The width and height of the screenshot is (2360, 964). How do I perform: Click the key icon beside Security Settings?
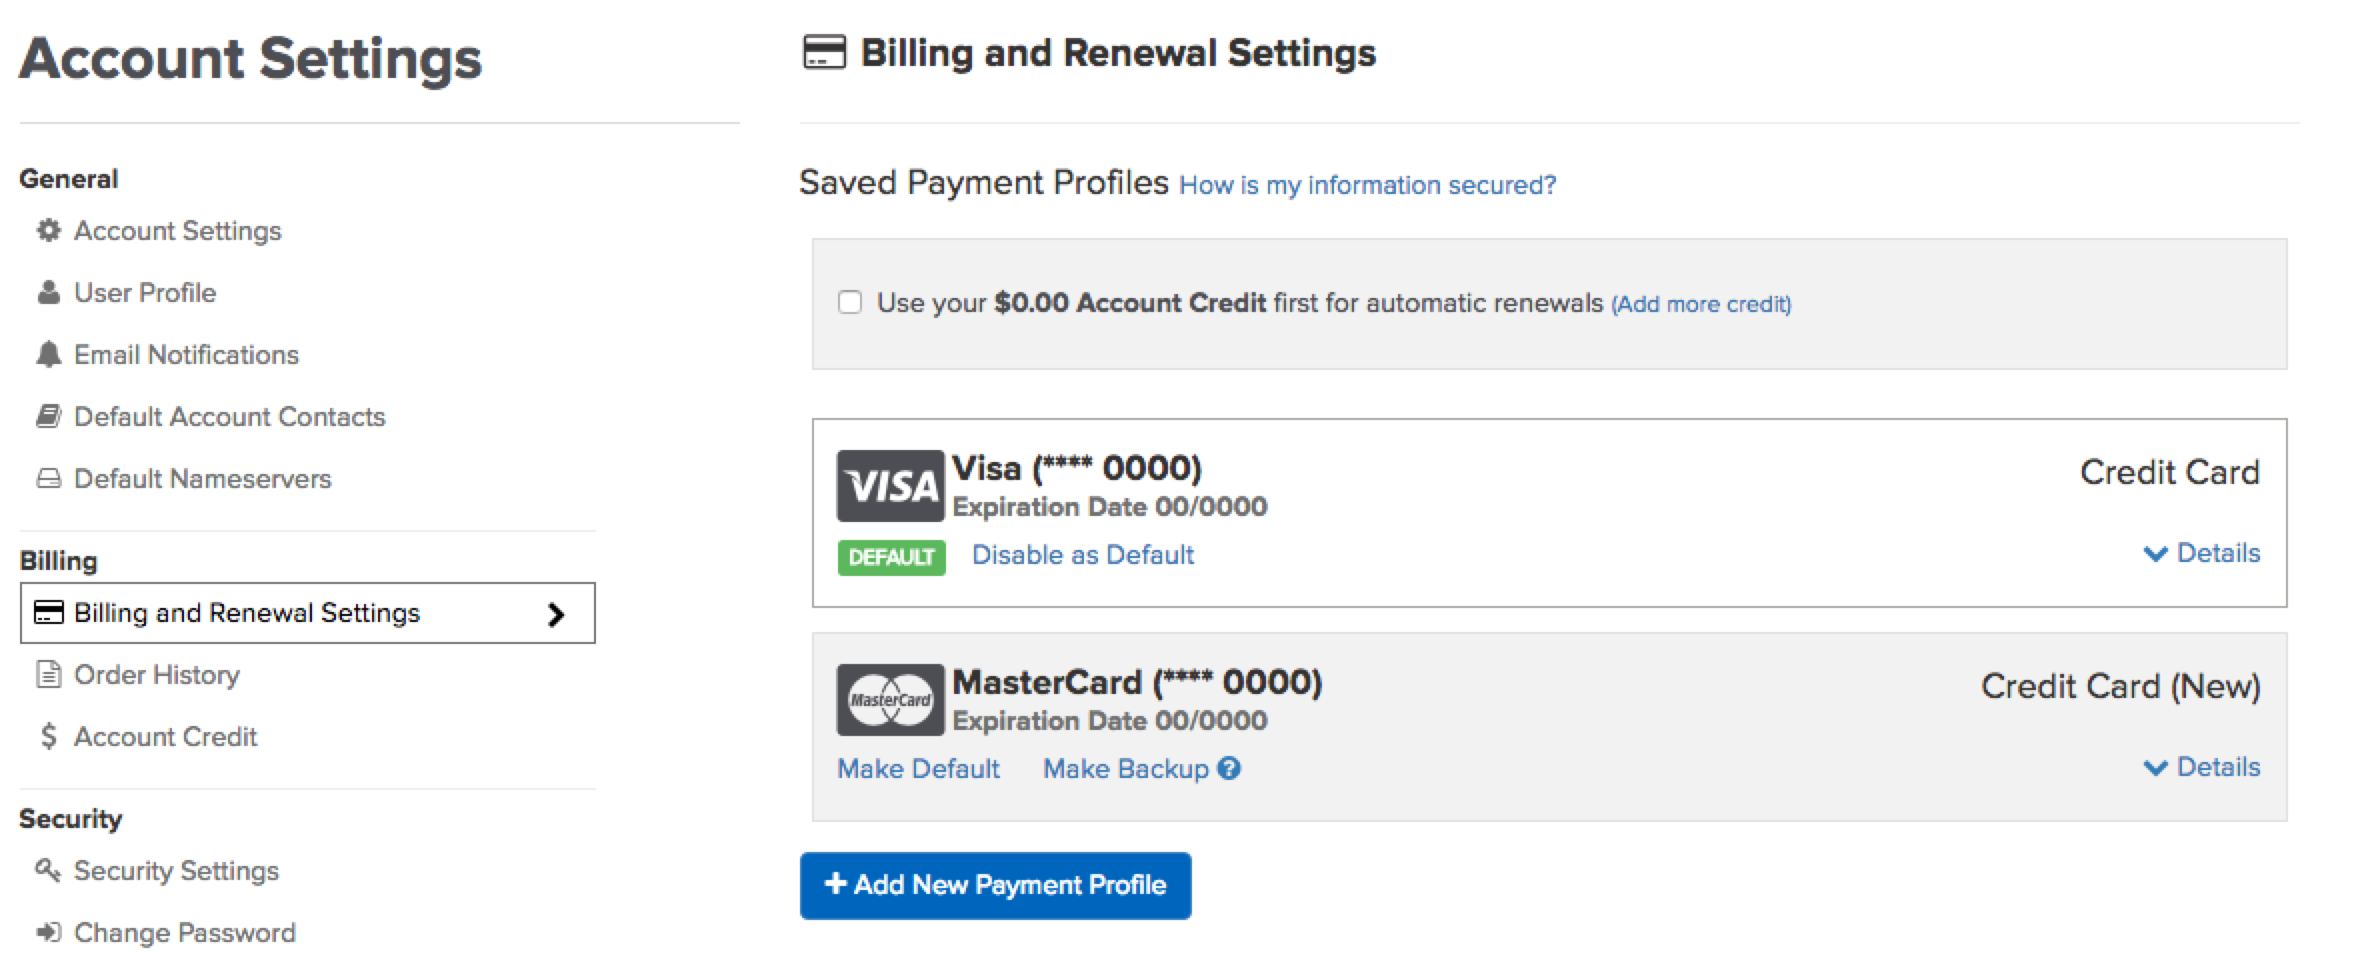pyautogui.click(x=48, y=870)
